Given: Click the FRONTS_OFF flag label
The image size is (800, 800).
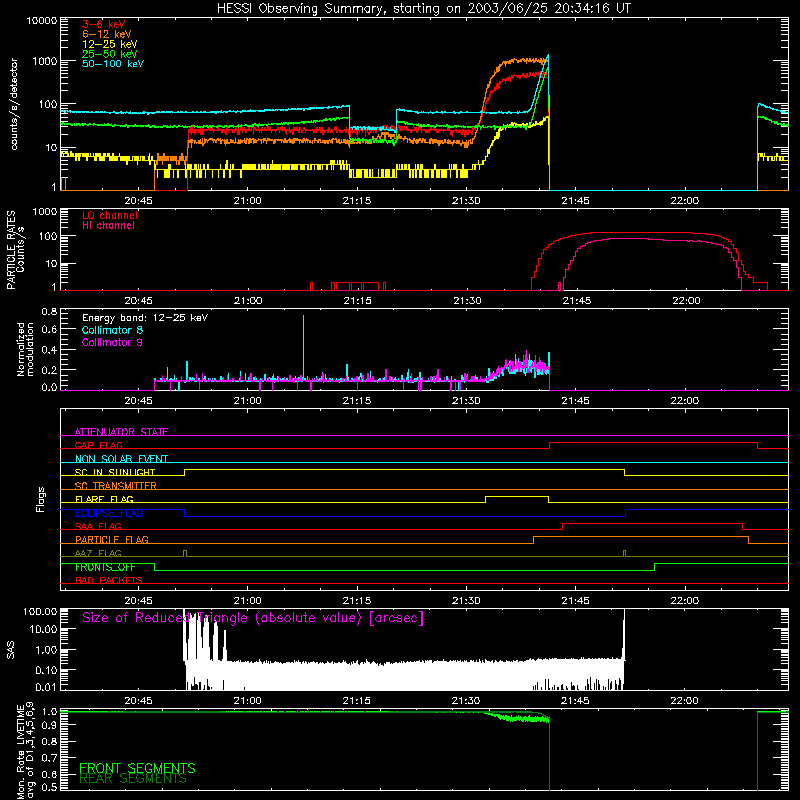Looking at the screenshot, I should [105, 567].
